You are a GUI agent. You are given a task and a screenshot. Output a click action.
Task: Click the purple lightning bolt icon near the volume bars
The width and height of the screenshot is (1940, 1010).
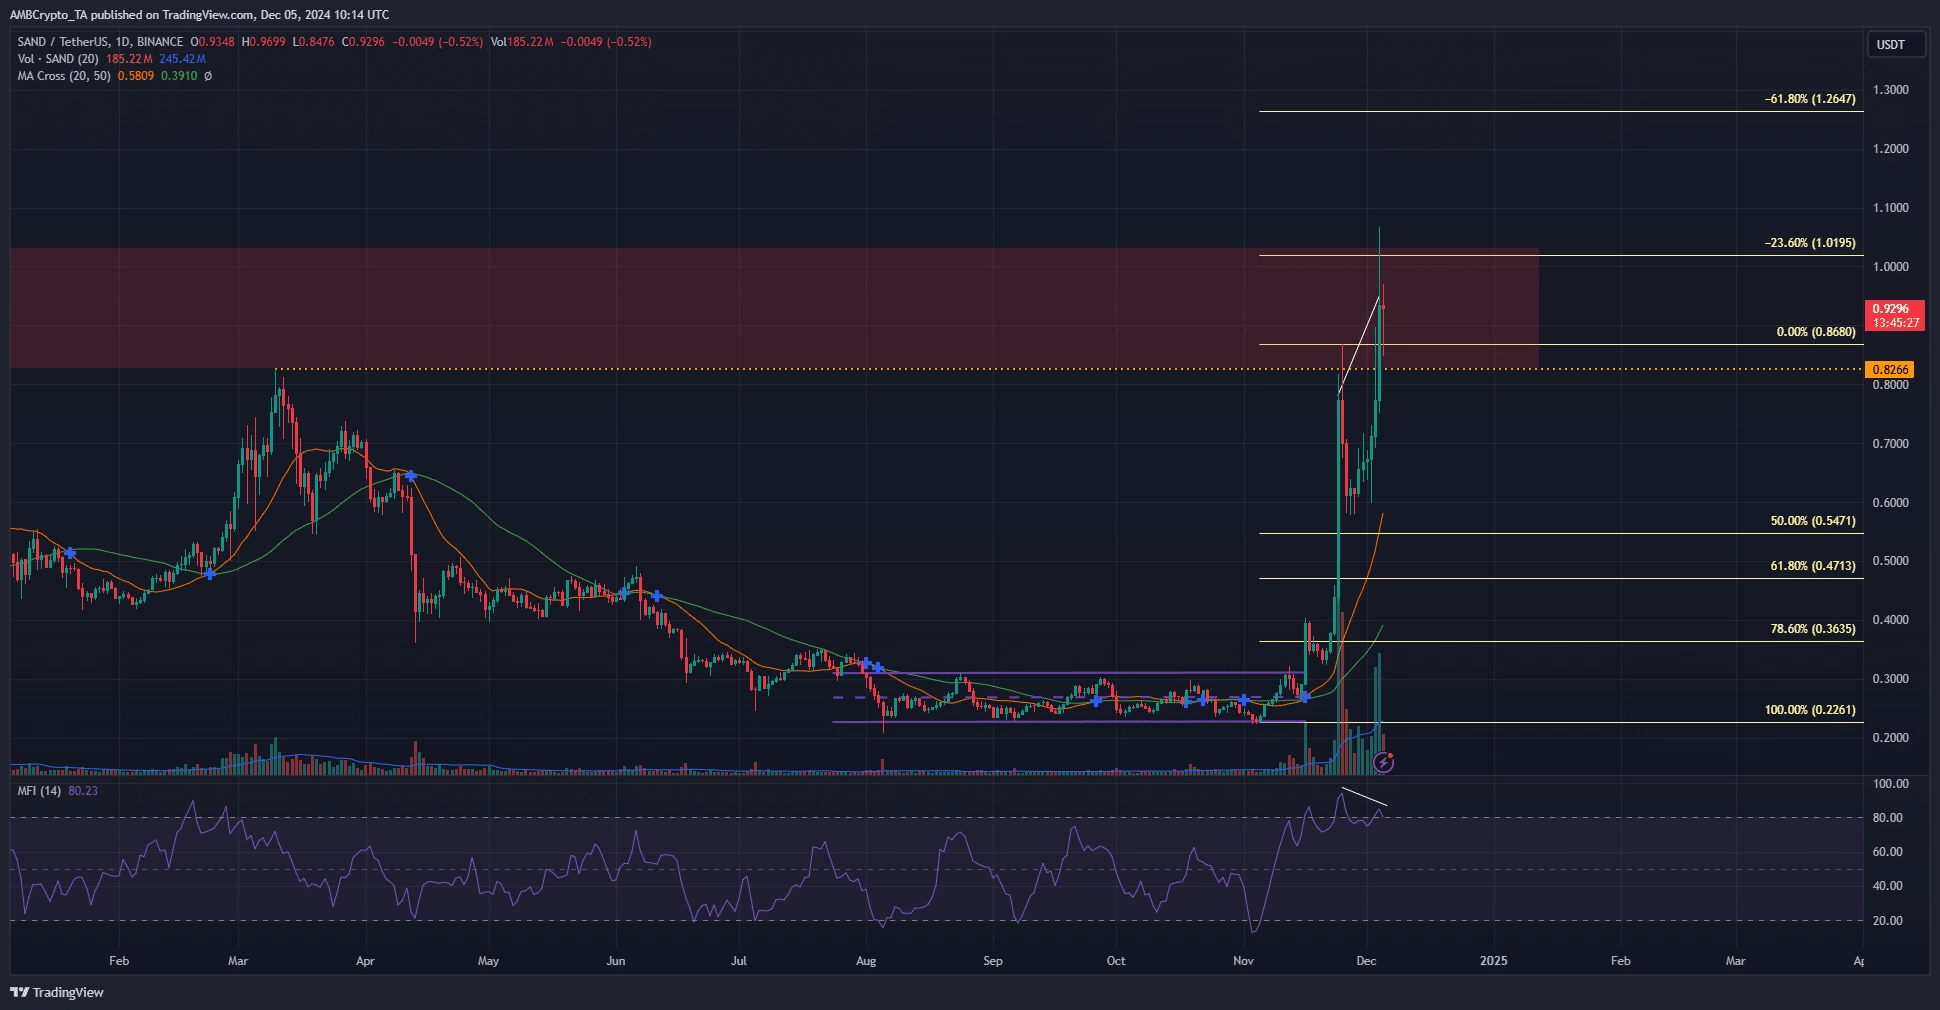pyautogui.click(x=1383, y=764)
